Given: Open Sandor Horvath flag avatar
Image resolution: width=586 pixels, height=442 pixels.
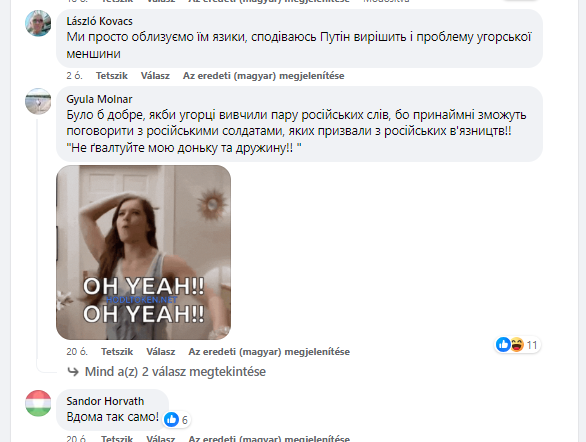Looking at the screenshot, I should [x=38, y=403].
